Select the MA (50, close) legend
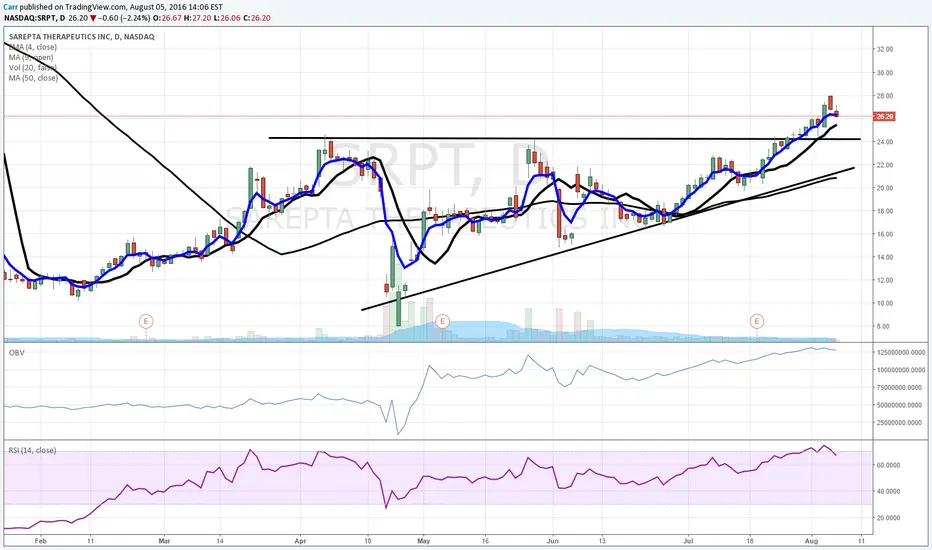The height and width of the screenshot is (550, 932). pos(33,78)
